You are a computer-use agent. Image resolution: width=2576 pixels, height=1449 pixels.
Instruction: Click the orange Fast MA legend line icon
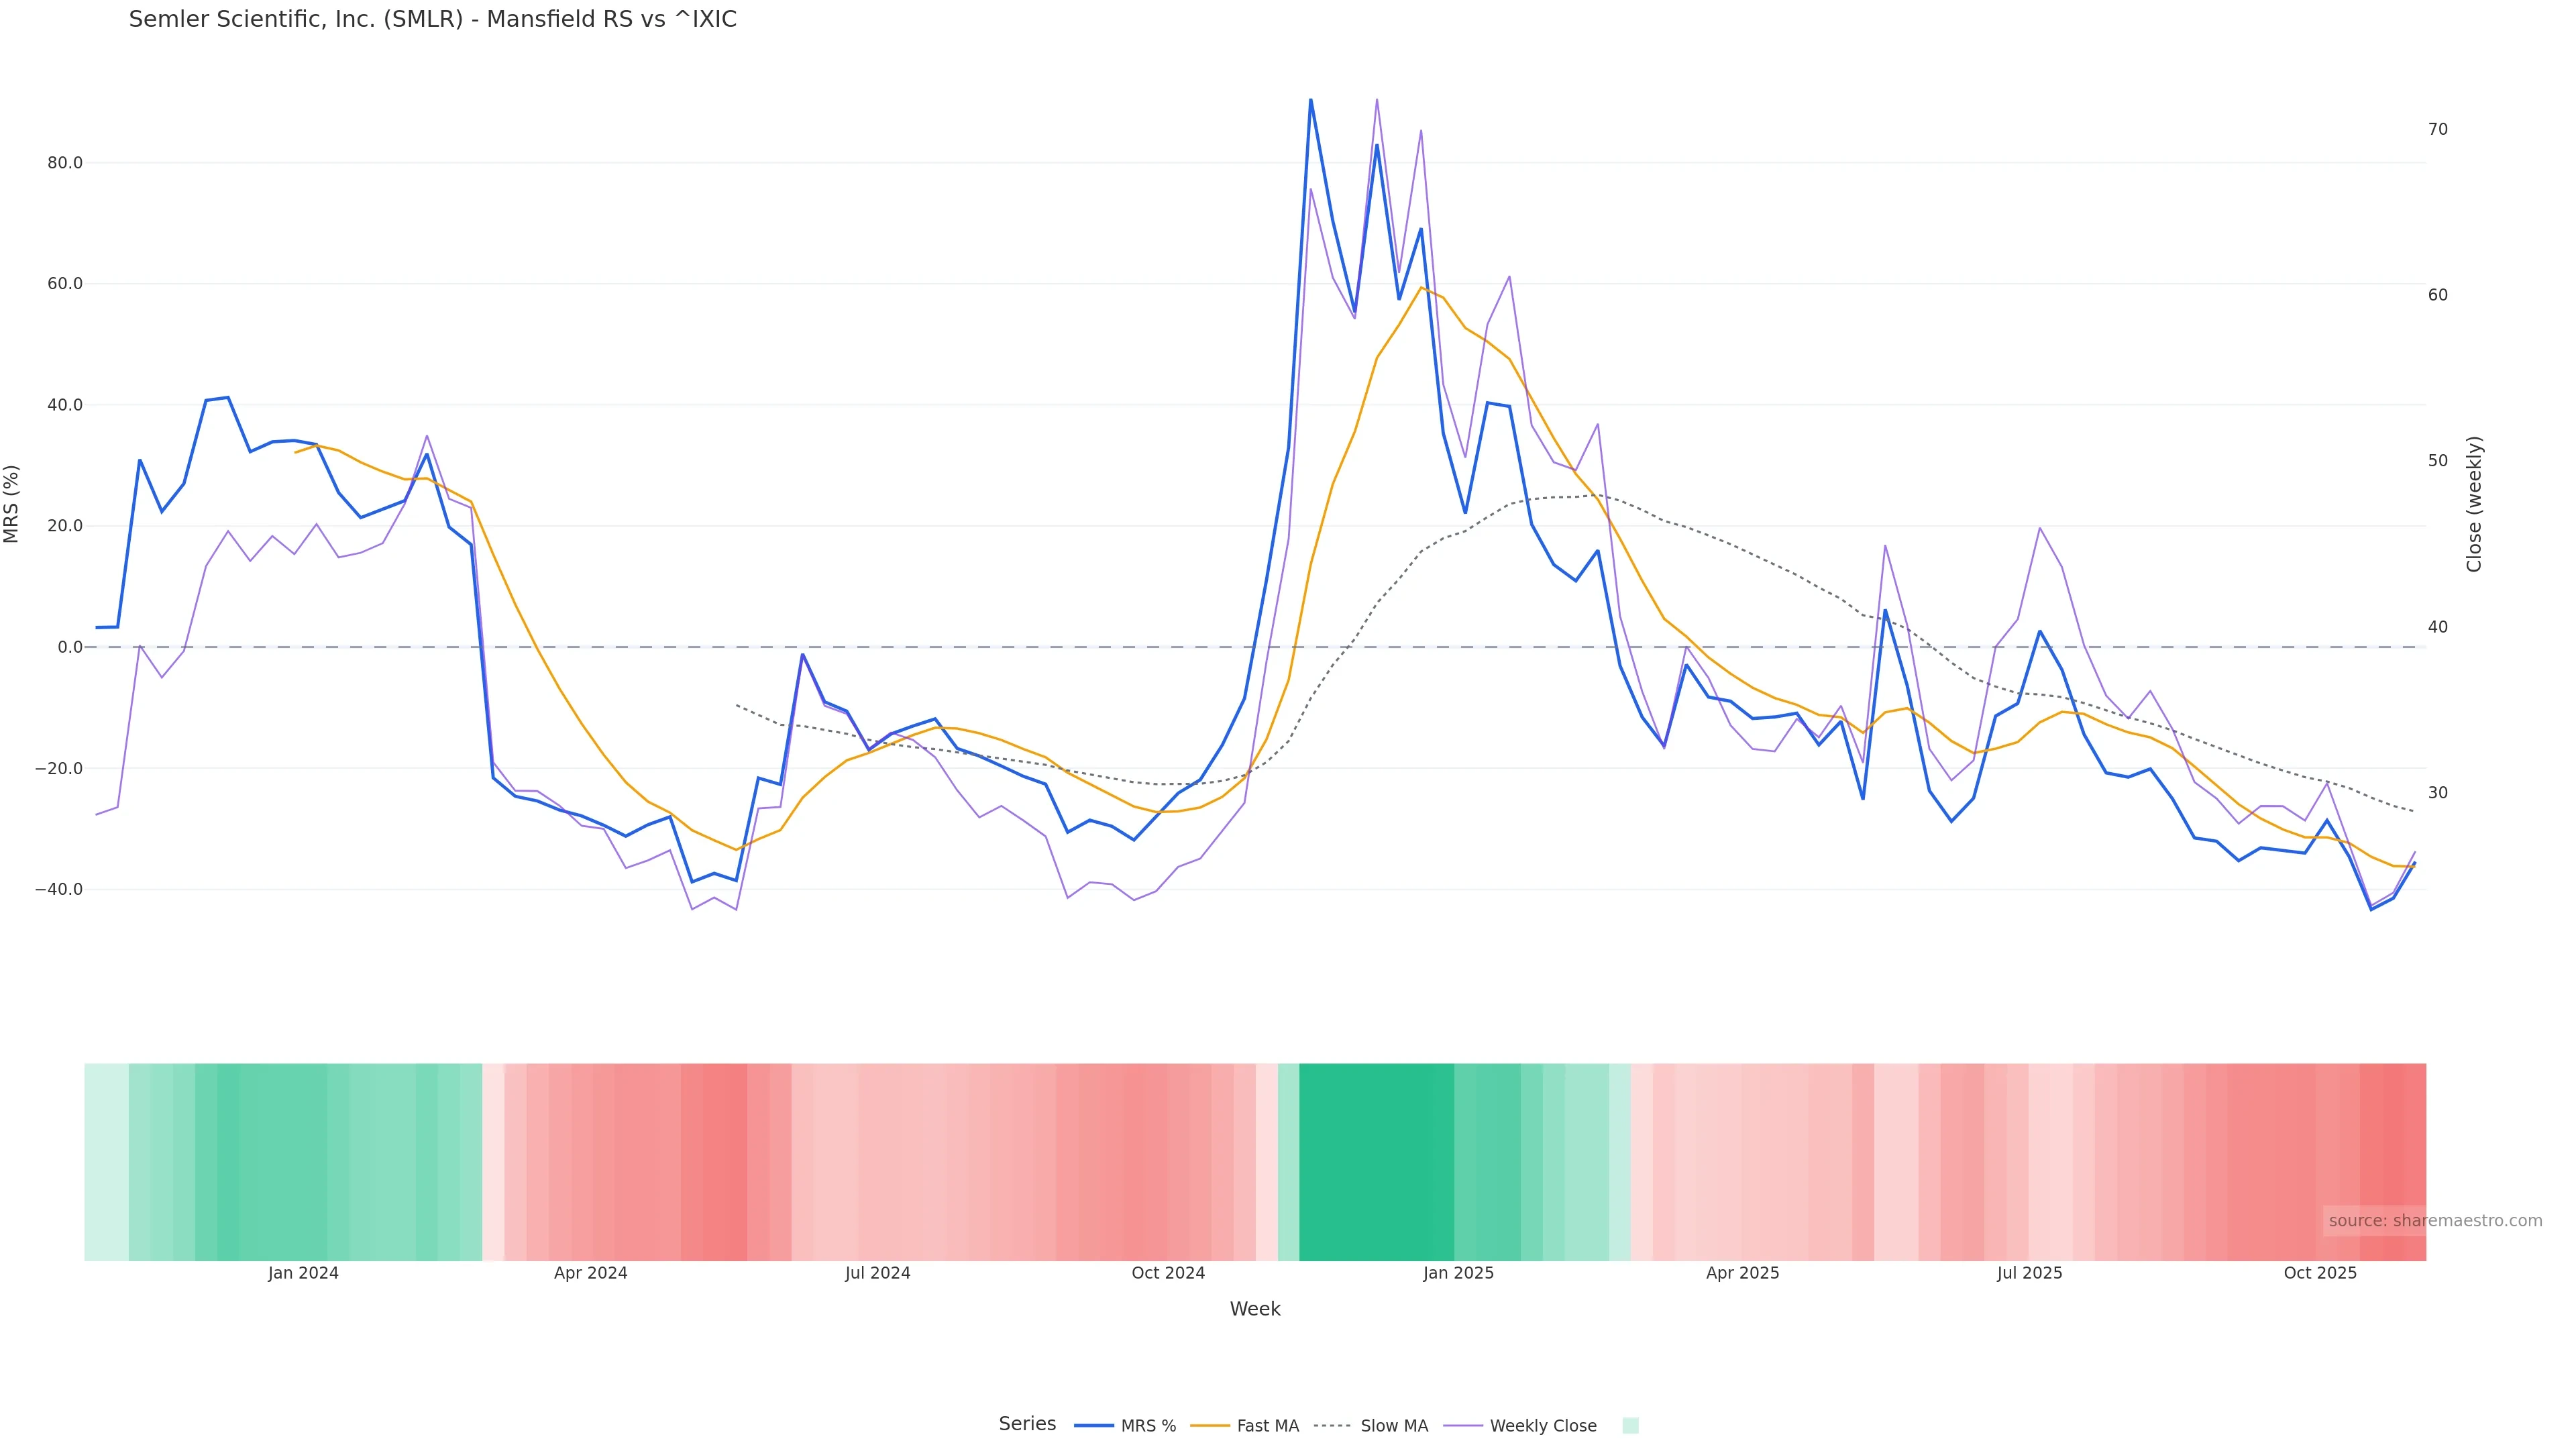click(1210, 1426)
